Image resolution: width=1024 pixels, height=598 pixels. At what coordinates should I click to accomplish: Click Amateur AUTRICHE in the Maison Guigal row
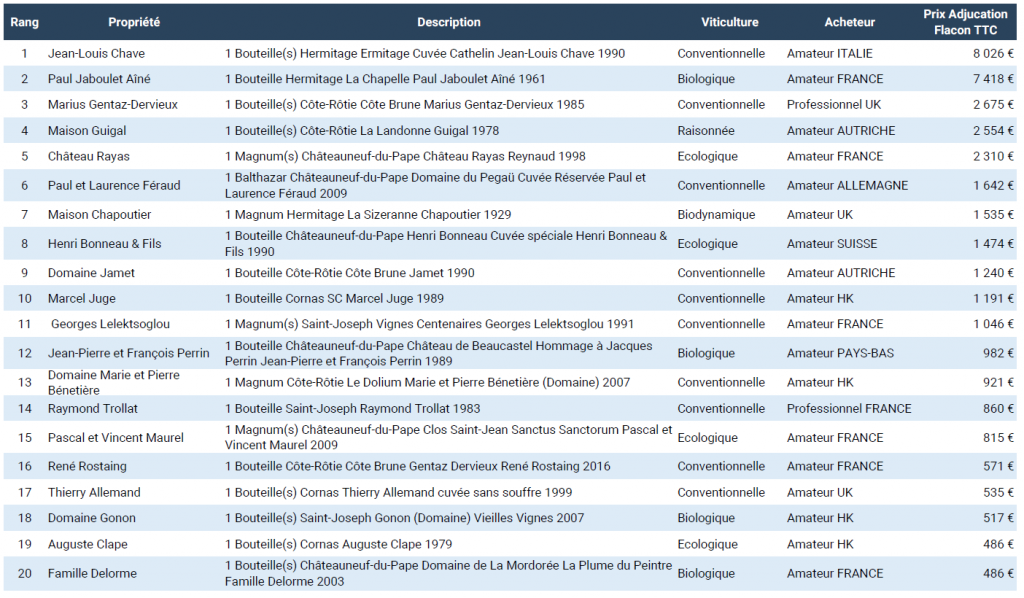[840, 131]
